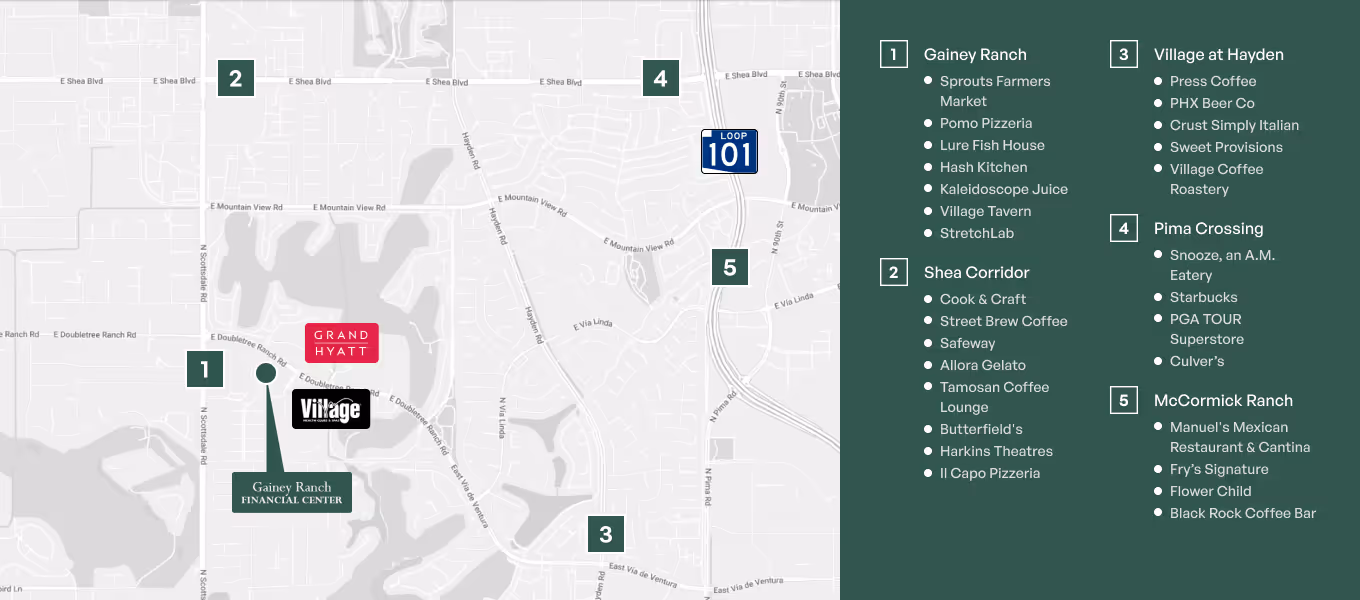Screen dimensions: 1360x600
Task: Click the Black Rock Coffee Bar entry
Action: (1243, 513)
